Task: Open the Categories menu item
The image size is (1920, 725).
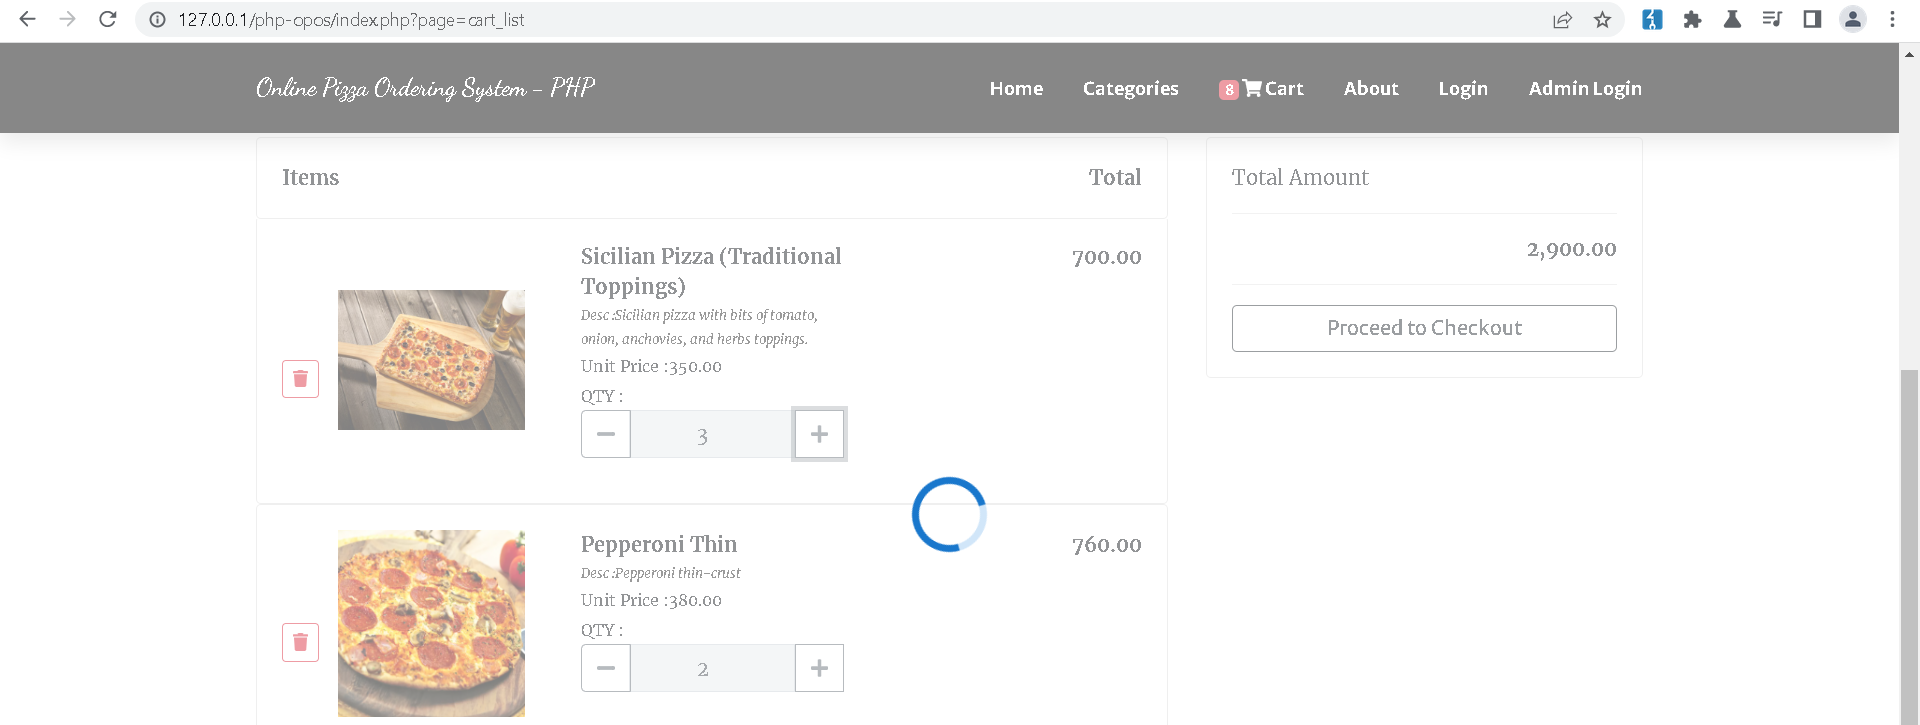Action: [1130, 88]
